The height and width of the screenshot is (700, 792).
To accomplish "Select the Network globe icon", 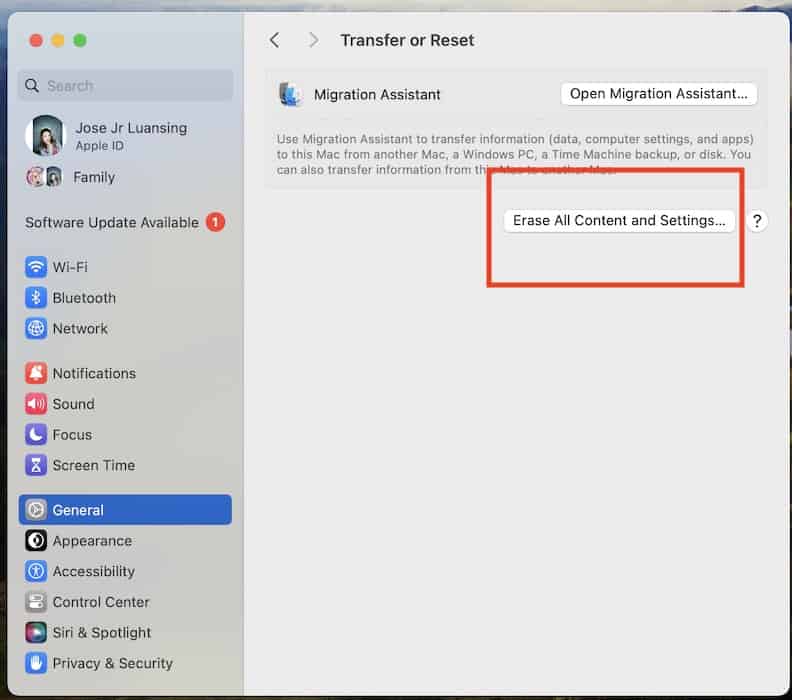I will coord(36,328).
